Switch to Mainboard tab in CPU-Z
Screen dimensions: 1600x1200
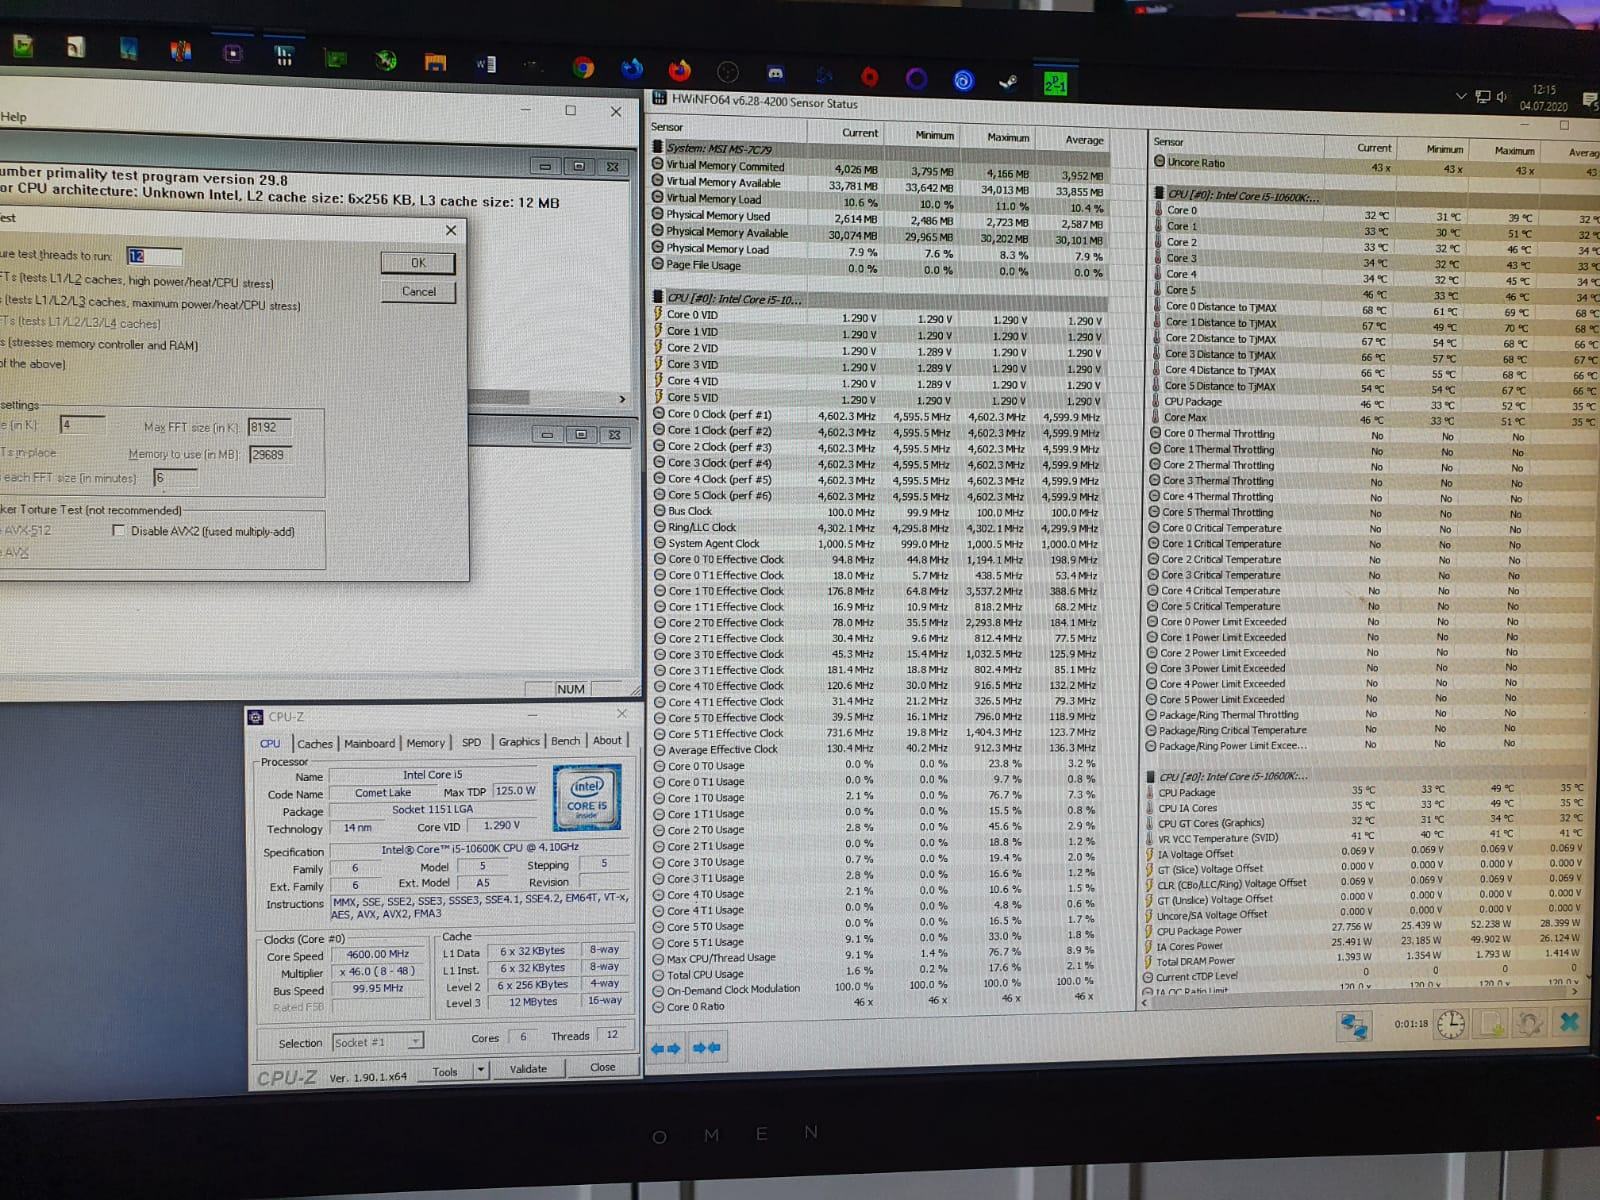[x=369, y=743]
